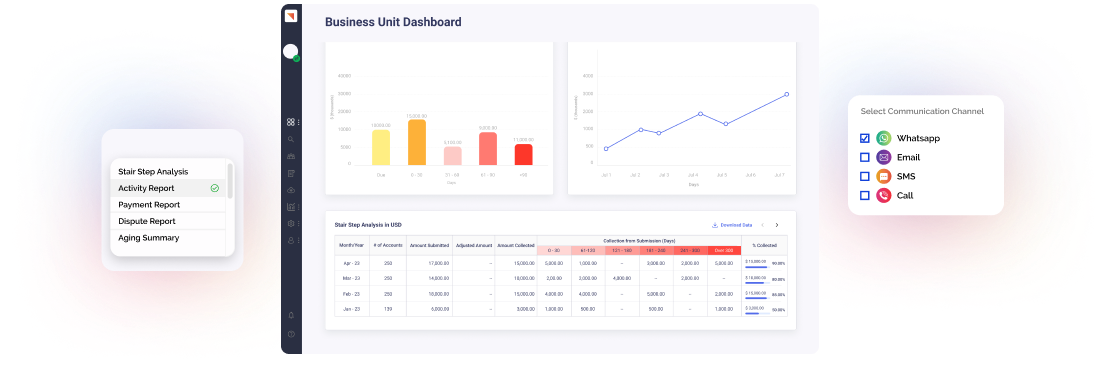Image resolution: width=1115 pixels, height=373 pixels.
Task: Choose Dispute Report from the list
Action: [169, 221]
